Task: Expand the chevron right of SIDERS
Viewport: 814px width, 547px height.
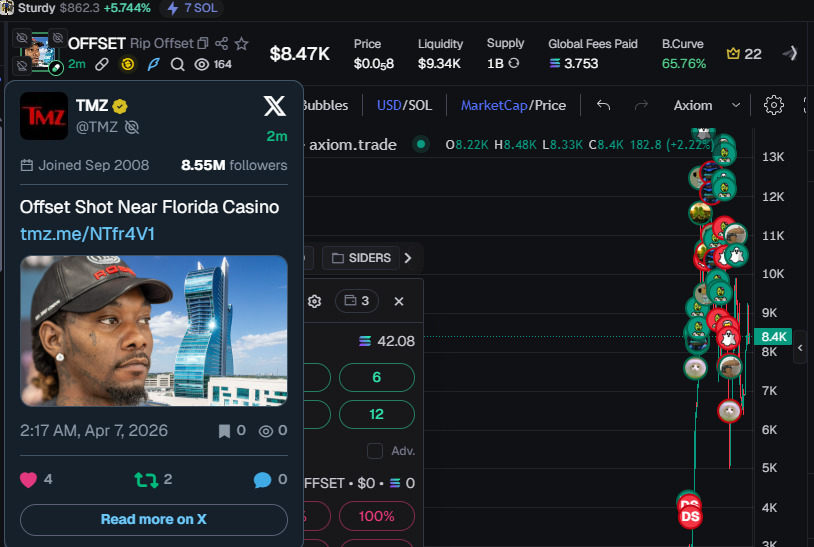Action: (x=408, y=258)
